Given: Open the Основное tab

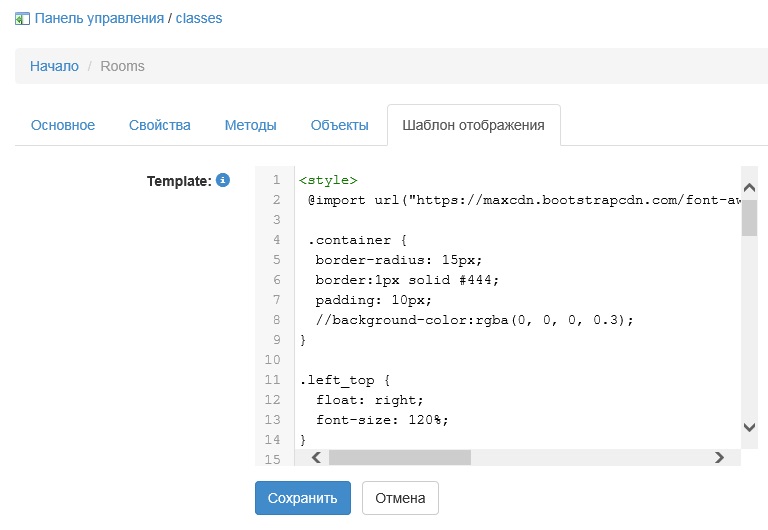Looking at the screenshot, I should 63,125.
